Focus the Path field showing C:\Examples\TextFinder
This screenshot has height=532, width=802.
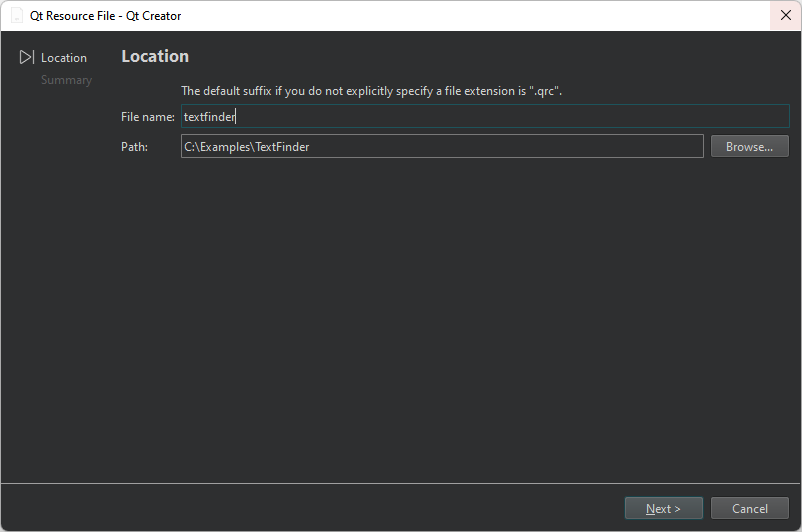point(442,147)
